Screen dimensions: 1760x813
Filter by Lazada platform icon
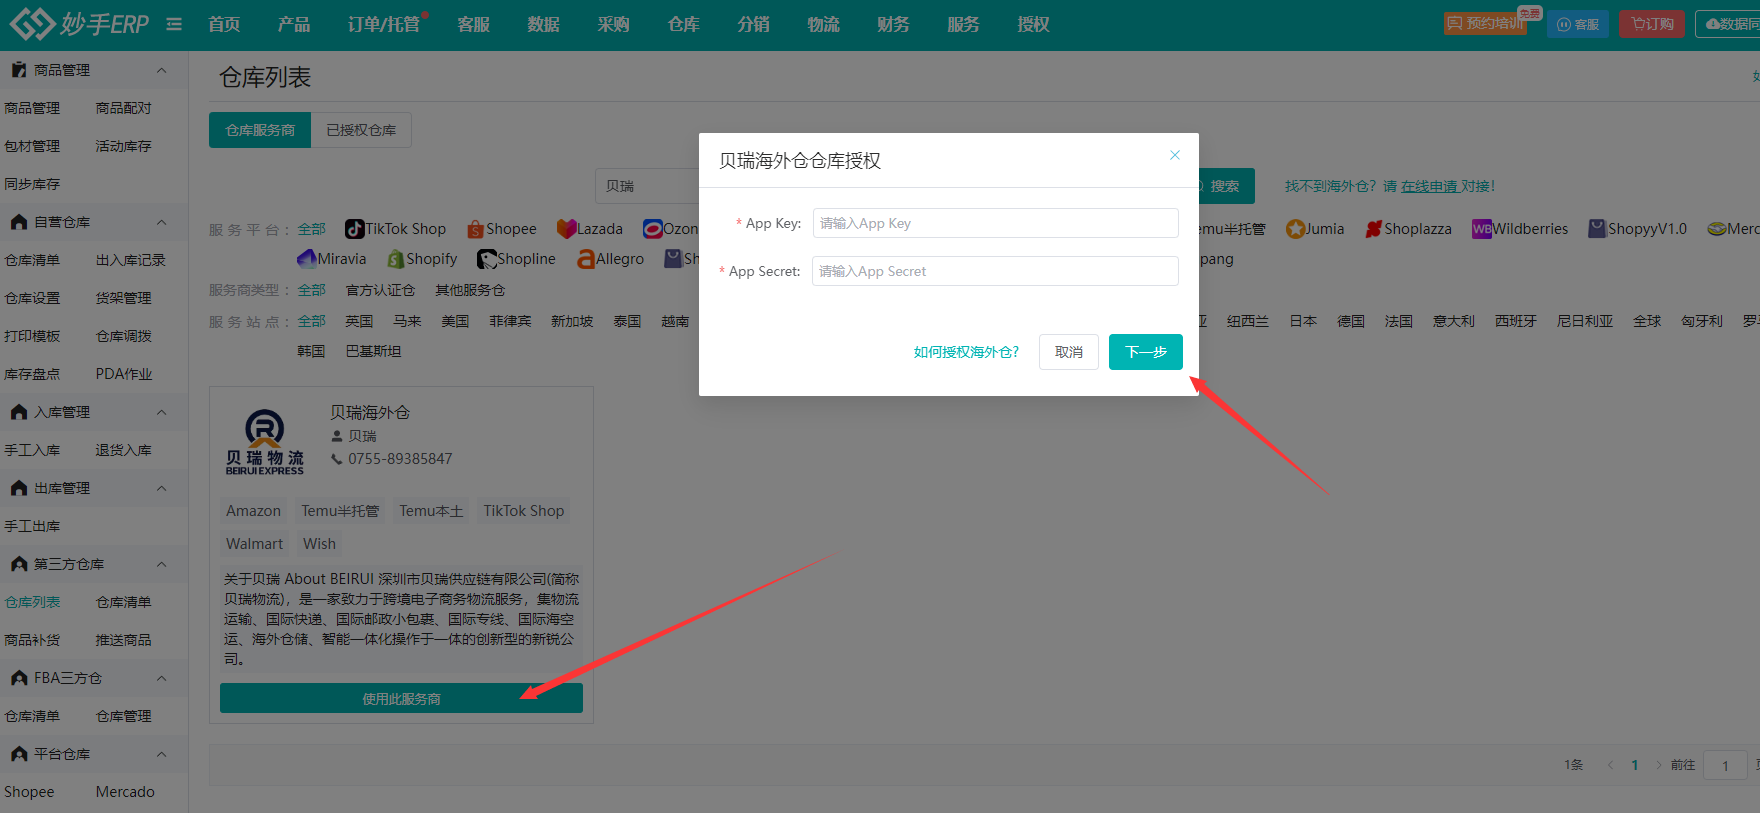coord(567,229)
